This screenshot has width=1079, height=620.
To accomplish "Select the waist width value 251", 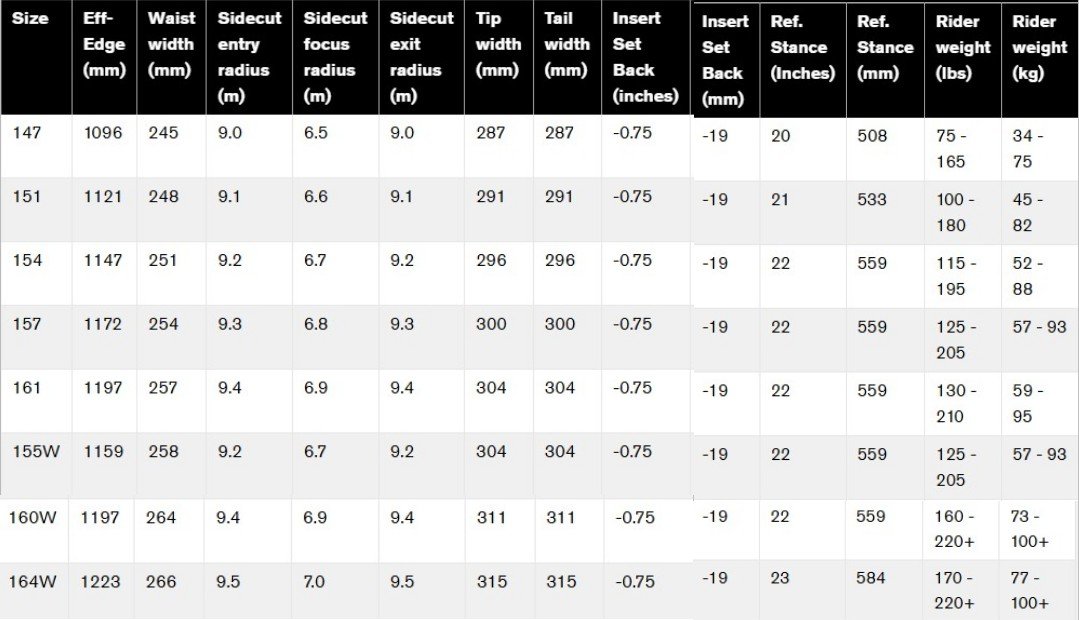I will tap(163, 260).
